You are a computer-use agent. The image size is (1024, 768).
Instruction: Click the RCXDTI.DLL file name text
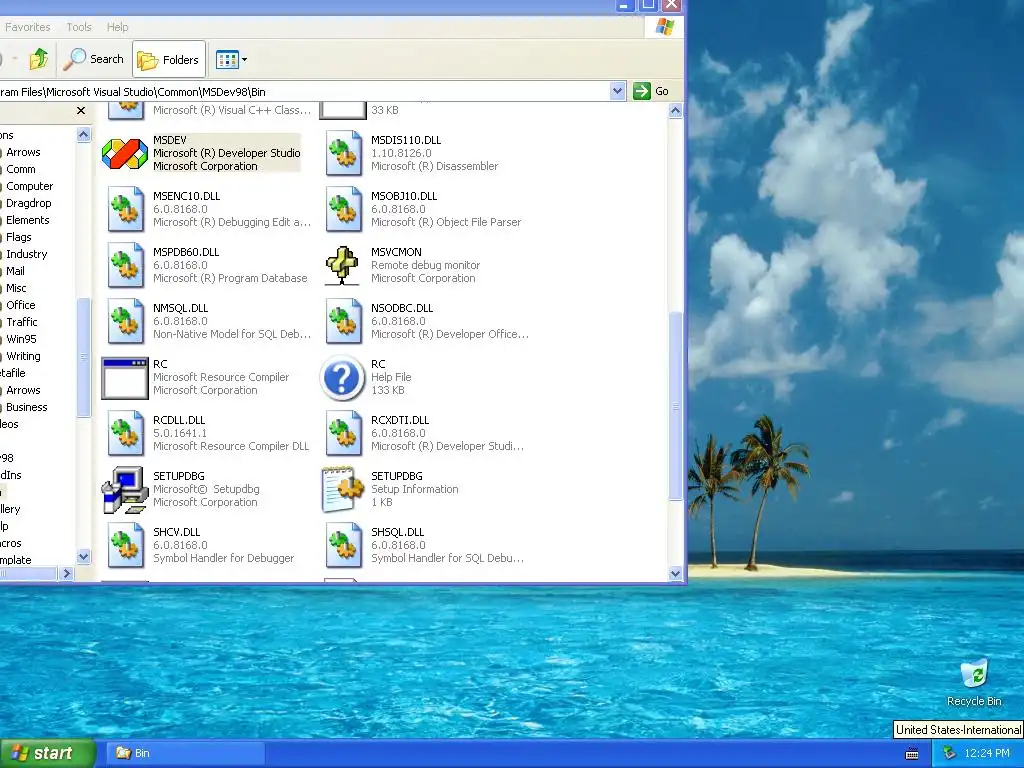(x=400, y=420)
